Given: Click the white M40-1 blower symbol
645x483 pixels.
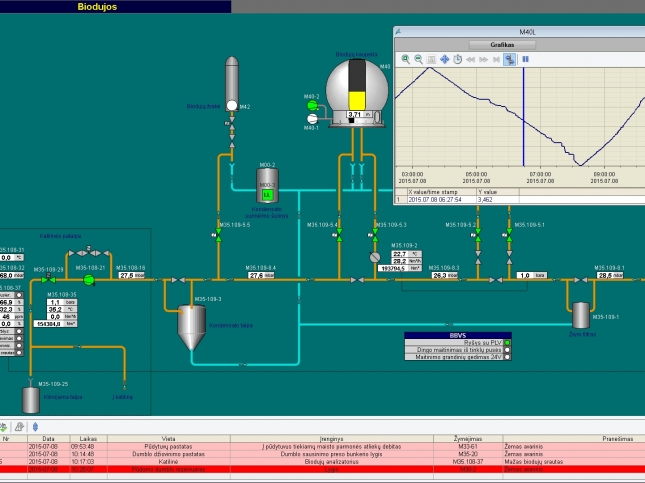Looking at the screenshot, I should coord(313,119).
